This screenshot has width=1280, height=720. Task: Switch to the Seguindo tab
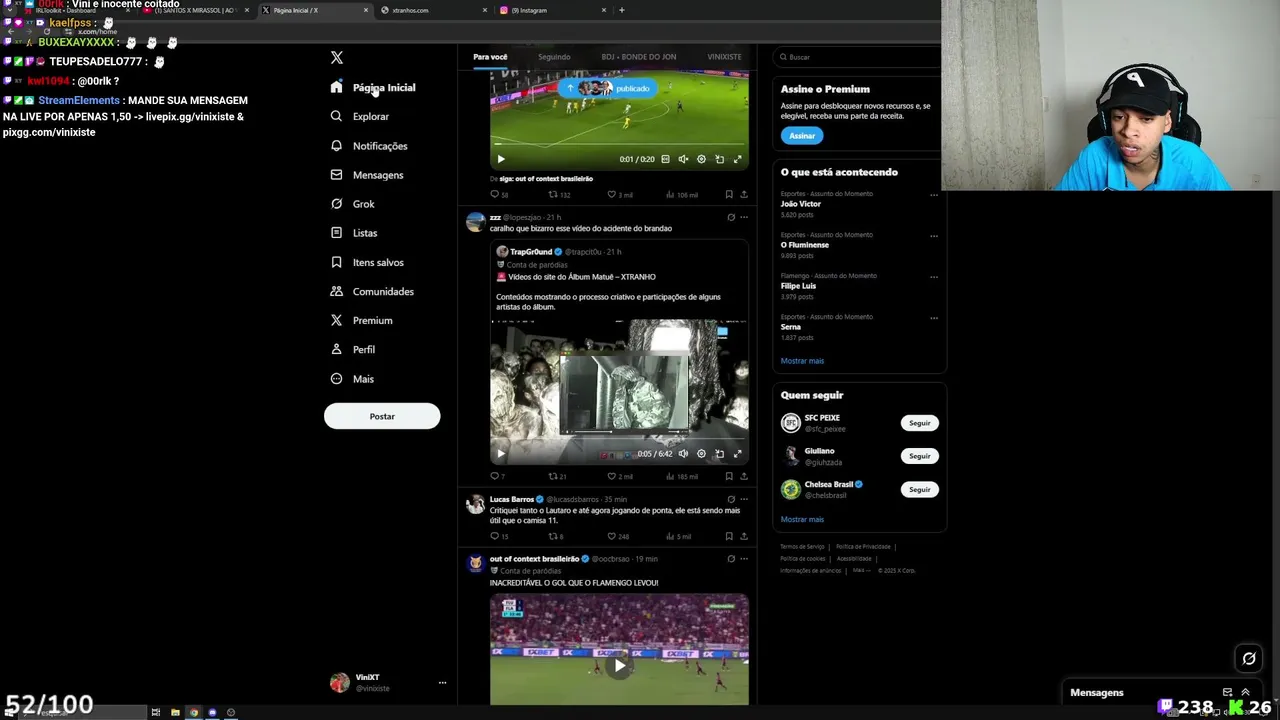pyautogui.click(x=554, y=57)
